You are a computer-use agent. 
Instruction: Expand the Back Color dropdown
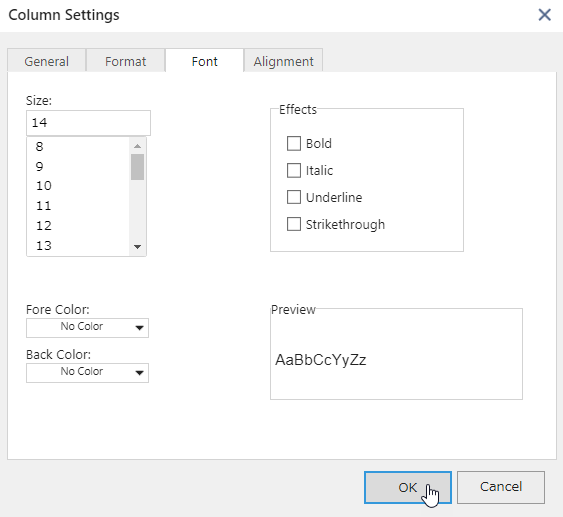point(87,373)
